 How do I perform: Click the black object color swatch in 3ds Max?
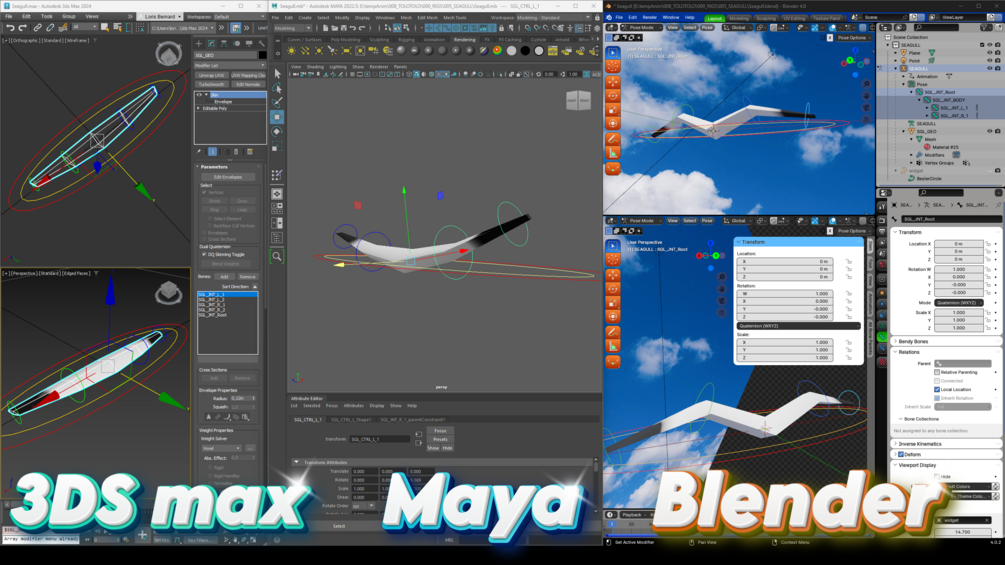coord(262,55)
